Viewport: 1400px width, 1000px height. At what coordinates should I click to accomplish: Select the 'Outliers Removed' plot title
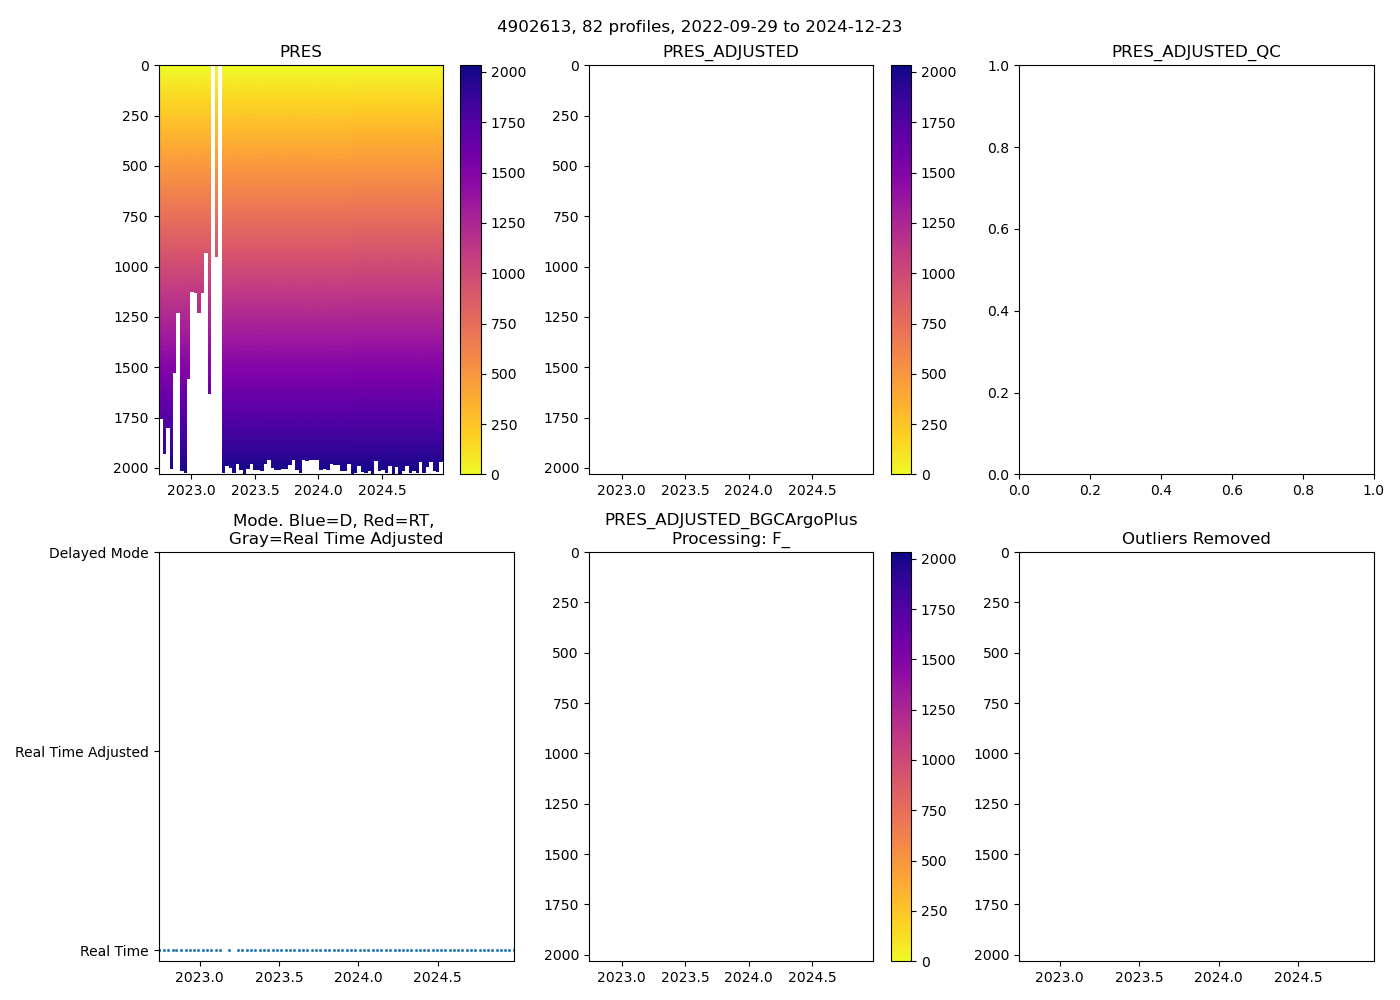point(1196,539)
